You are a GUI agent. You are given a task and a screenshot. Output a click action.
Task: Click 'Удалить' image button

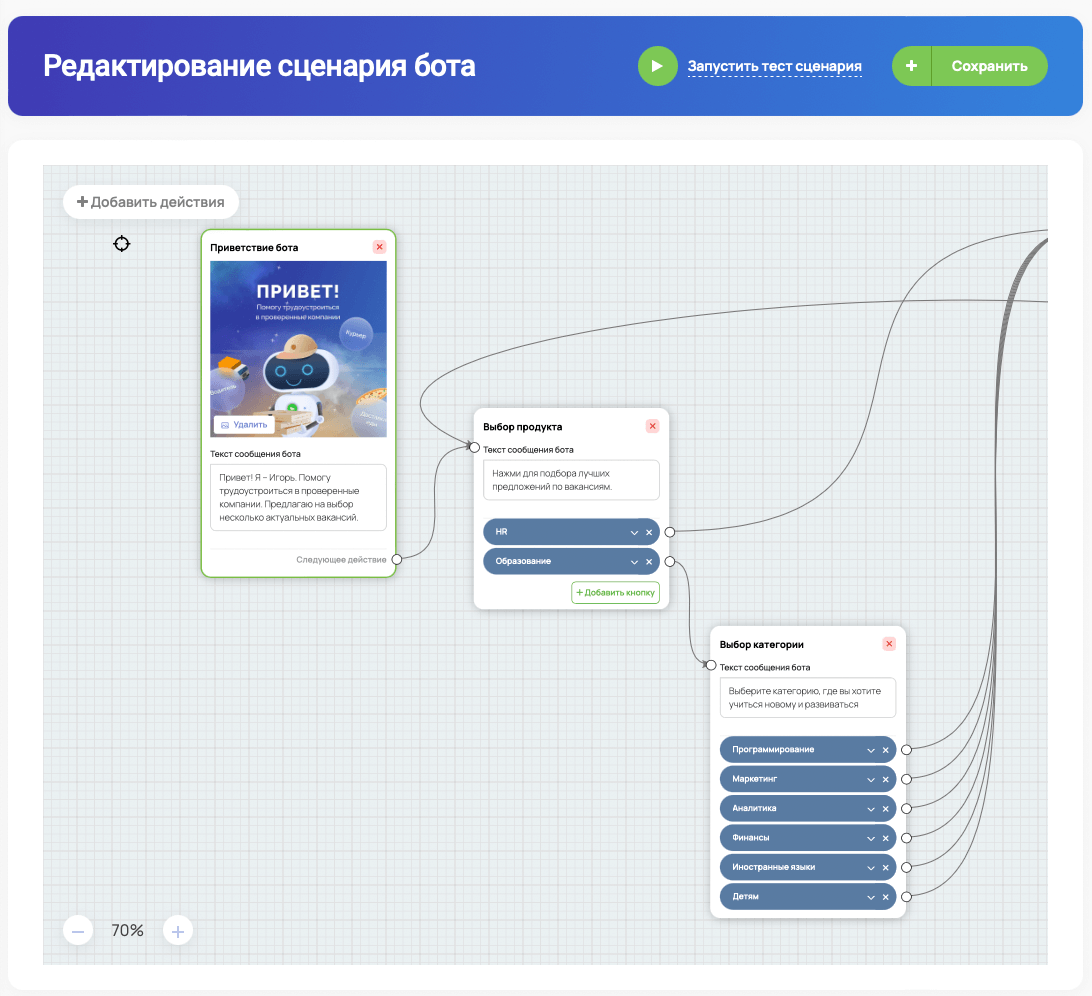pos(244,425)
